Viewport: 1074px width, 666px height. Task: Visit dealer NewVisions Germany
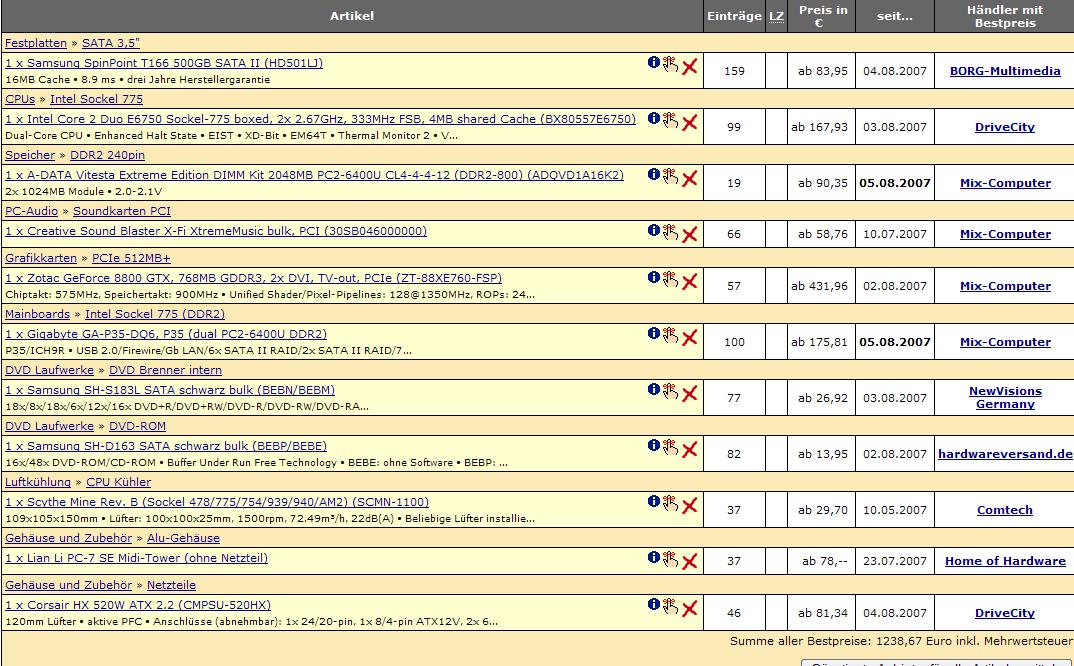(x=1005, y=397)
